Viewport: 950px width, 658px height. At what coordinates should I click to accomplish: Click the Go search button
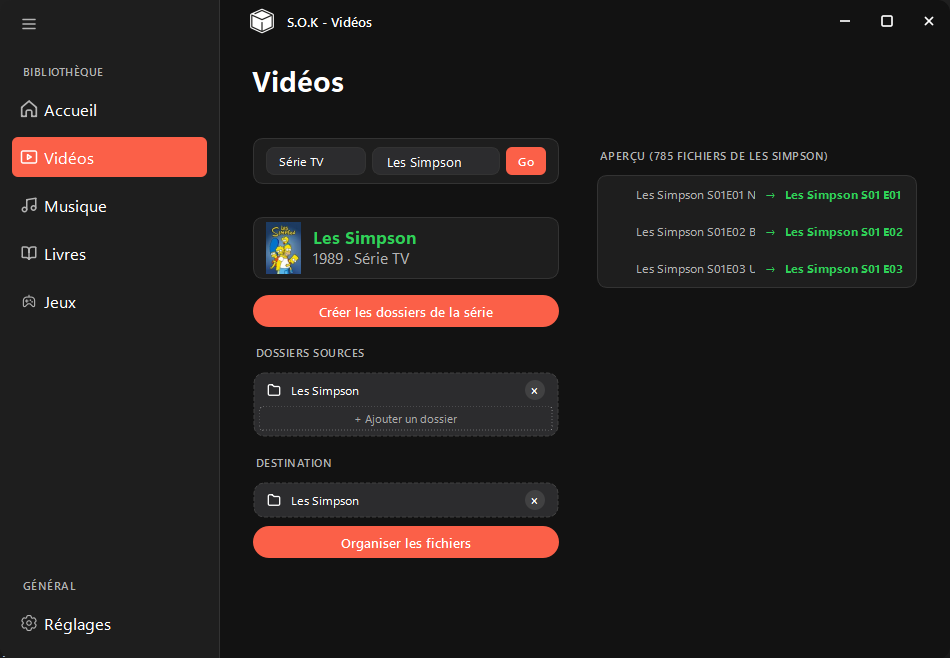526,162
